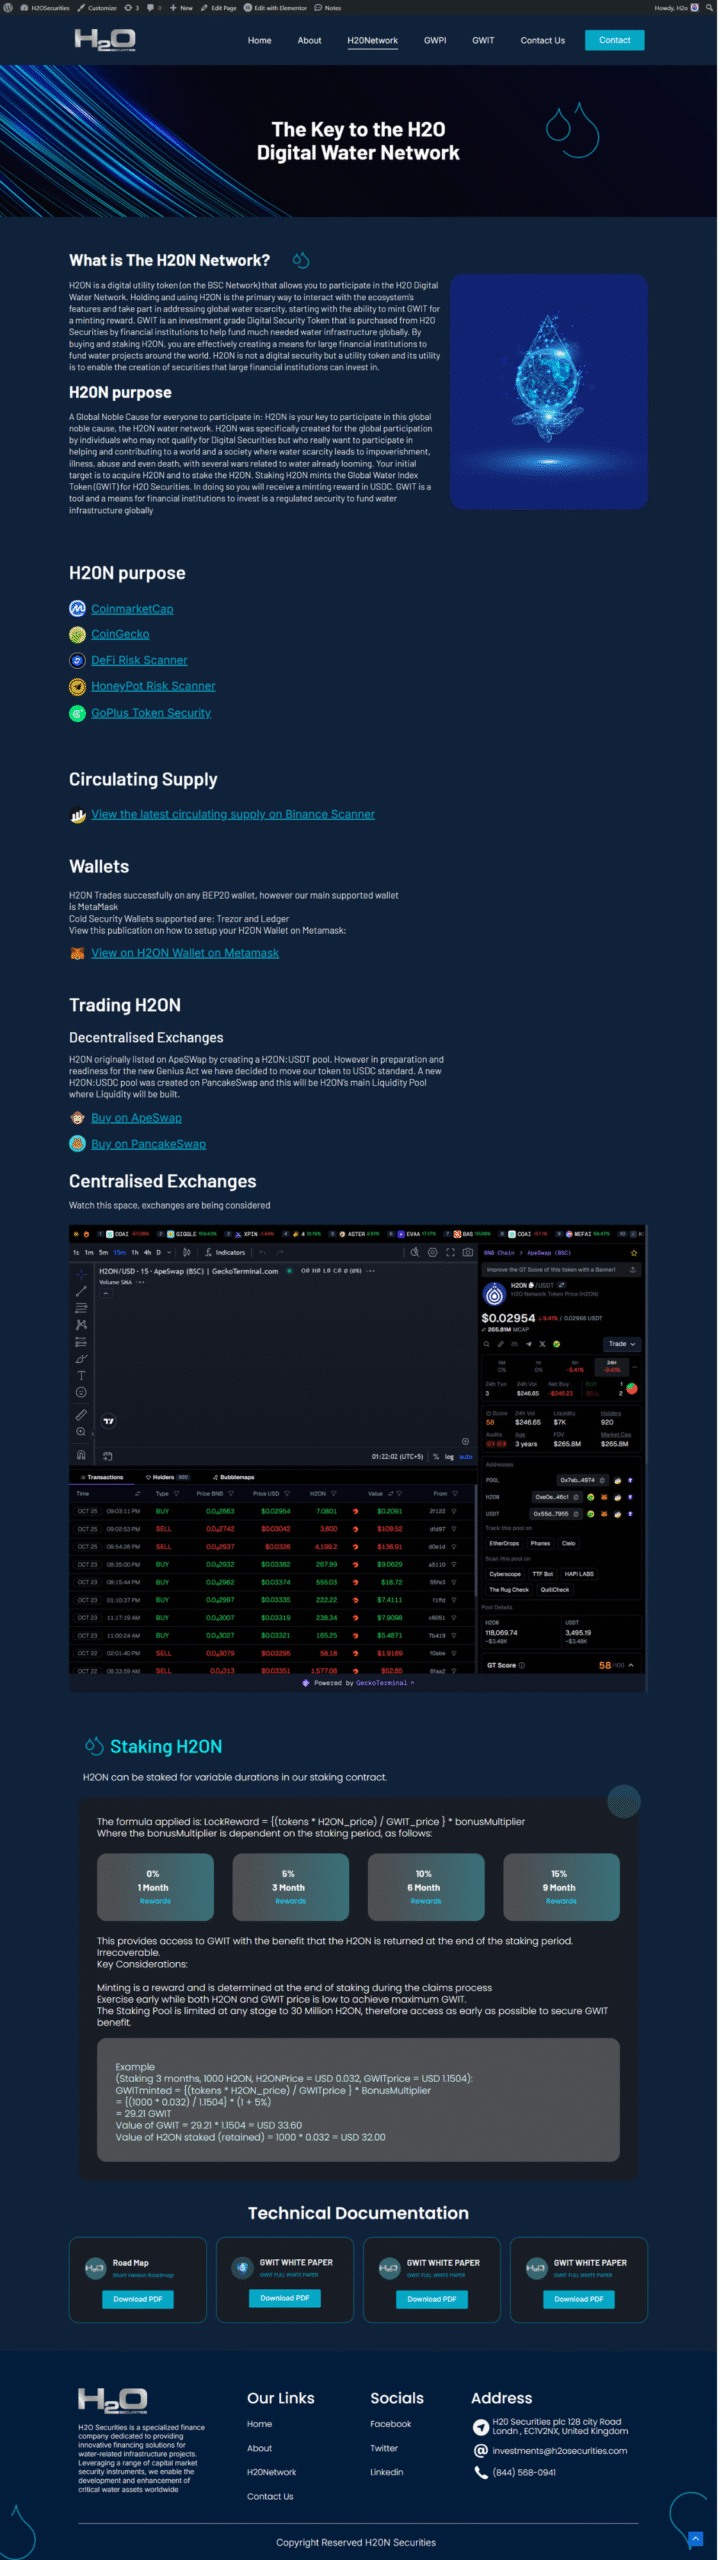
Task: Open the chart screenshot camera icon
Action: pyautogui.click(x=467, y=1252)
